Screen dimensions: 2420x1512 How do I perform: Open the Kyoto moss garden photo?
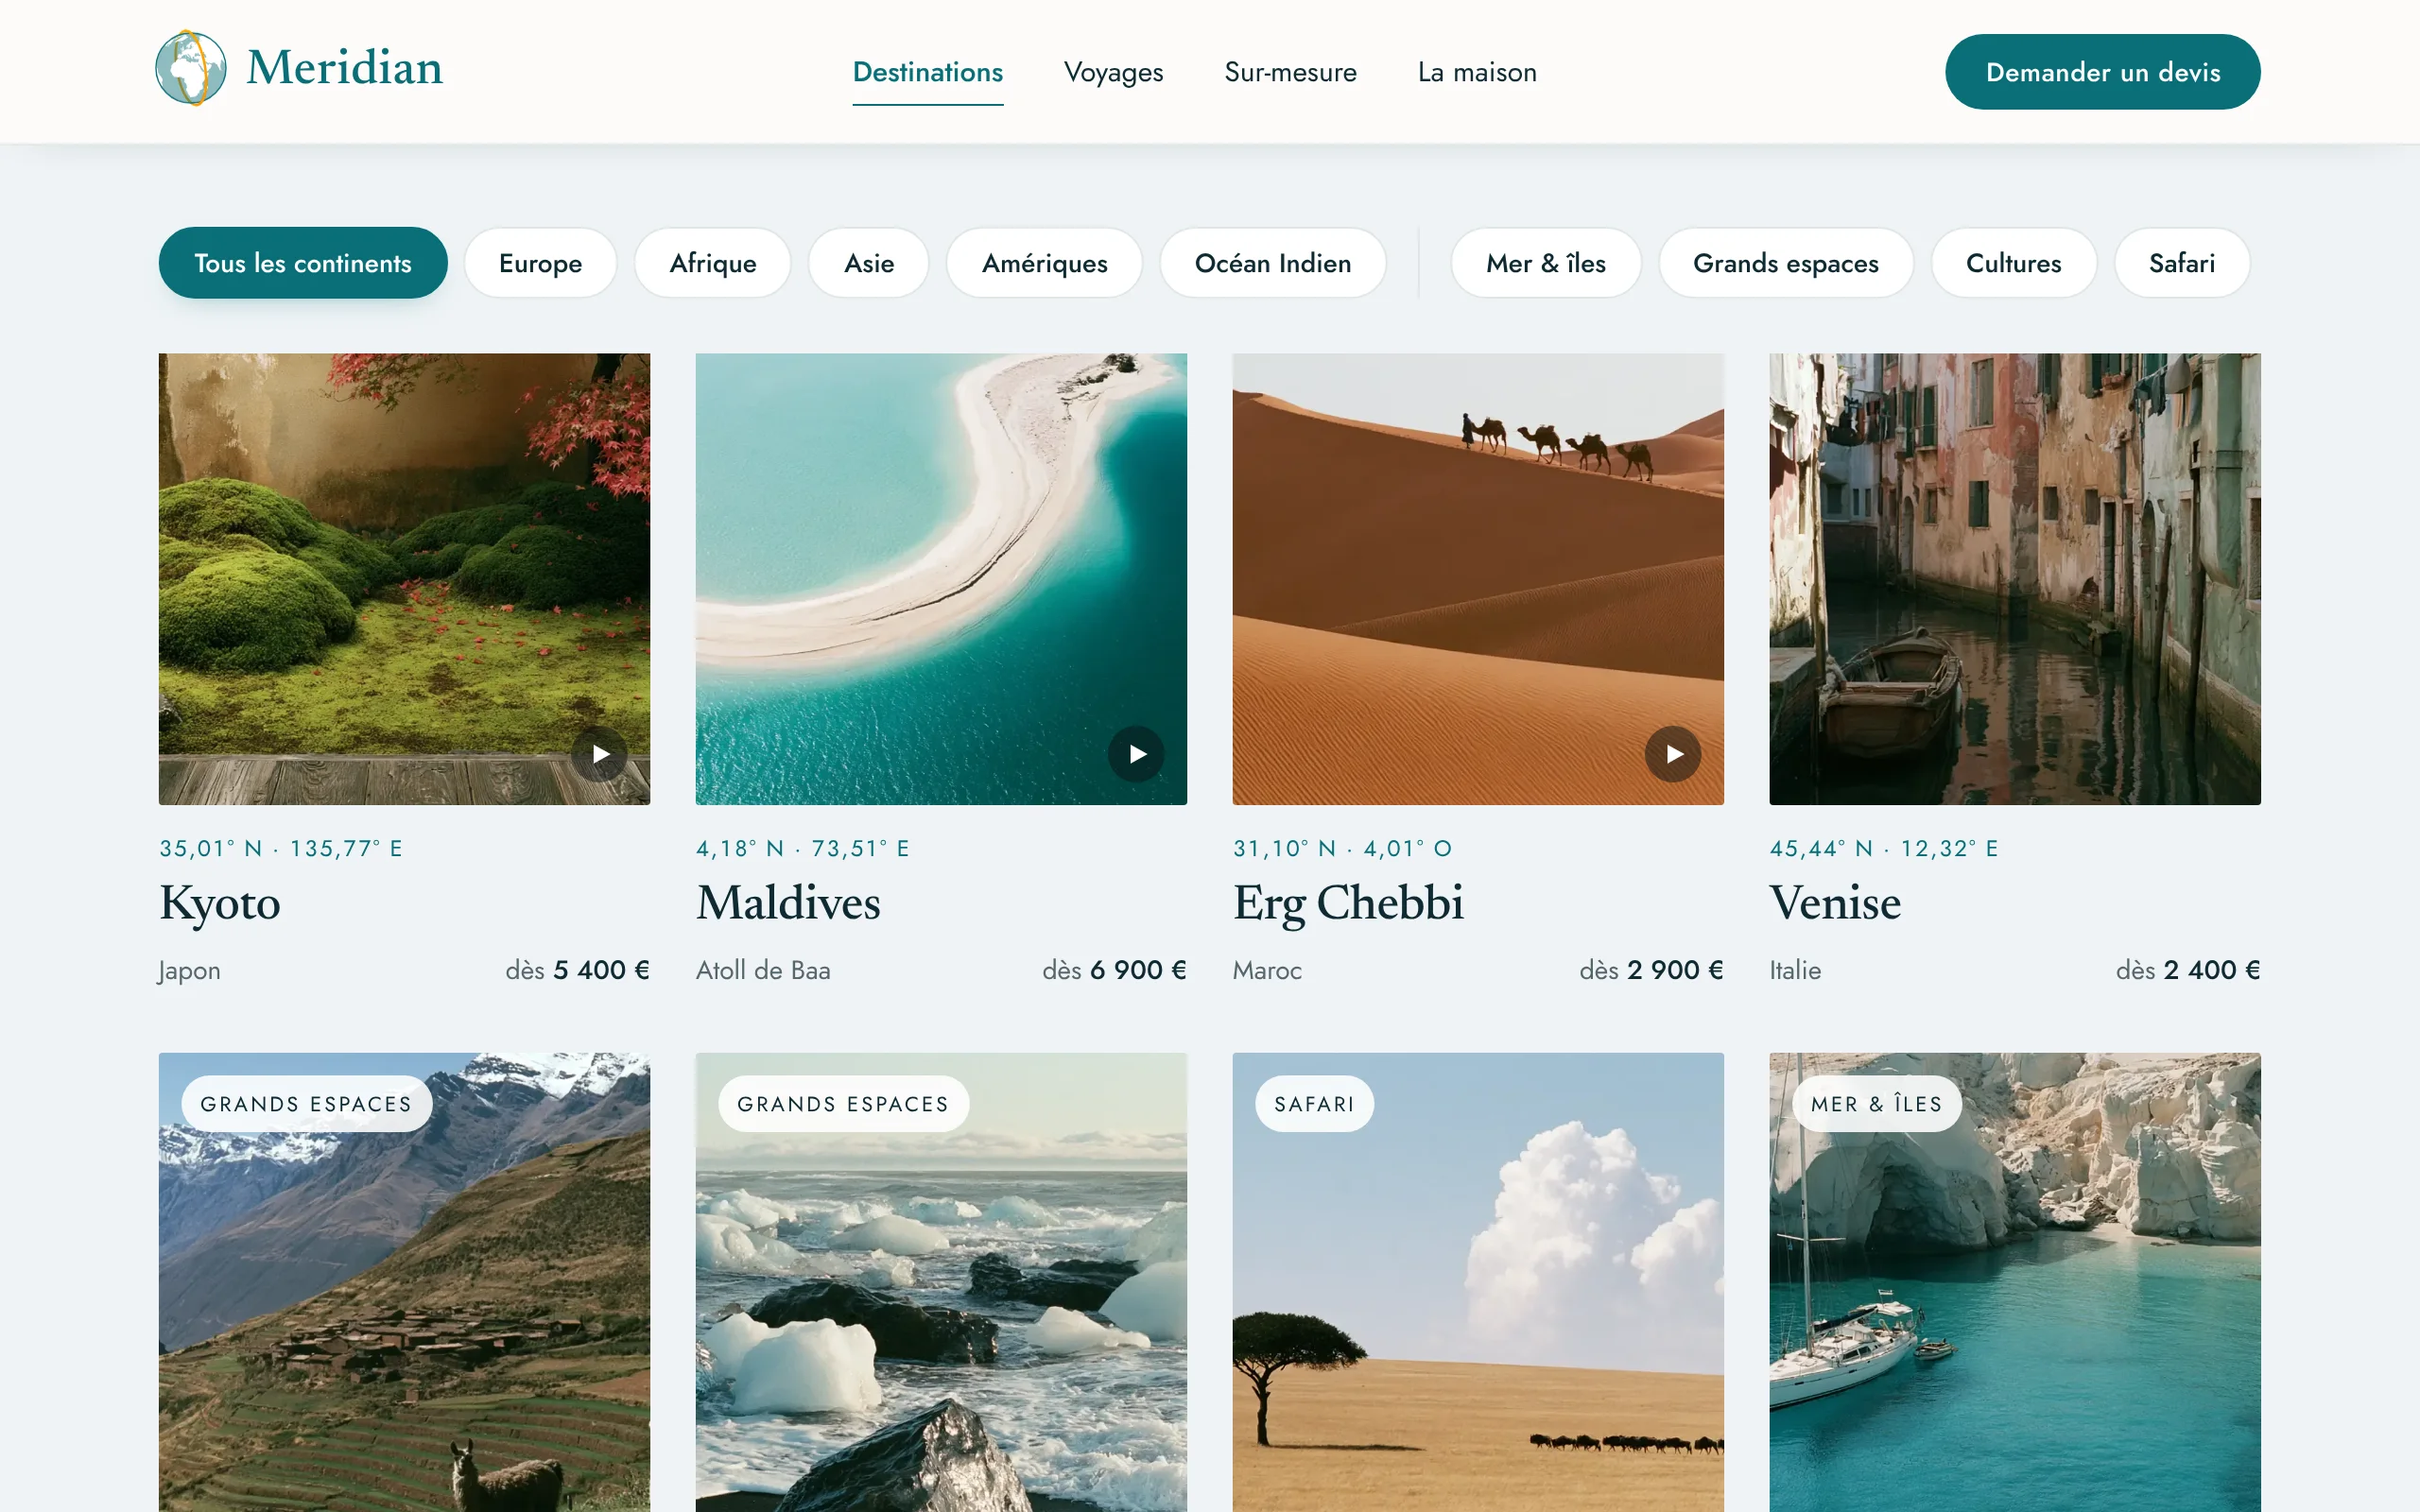click(x=404, y=579)
